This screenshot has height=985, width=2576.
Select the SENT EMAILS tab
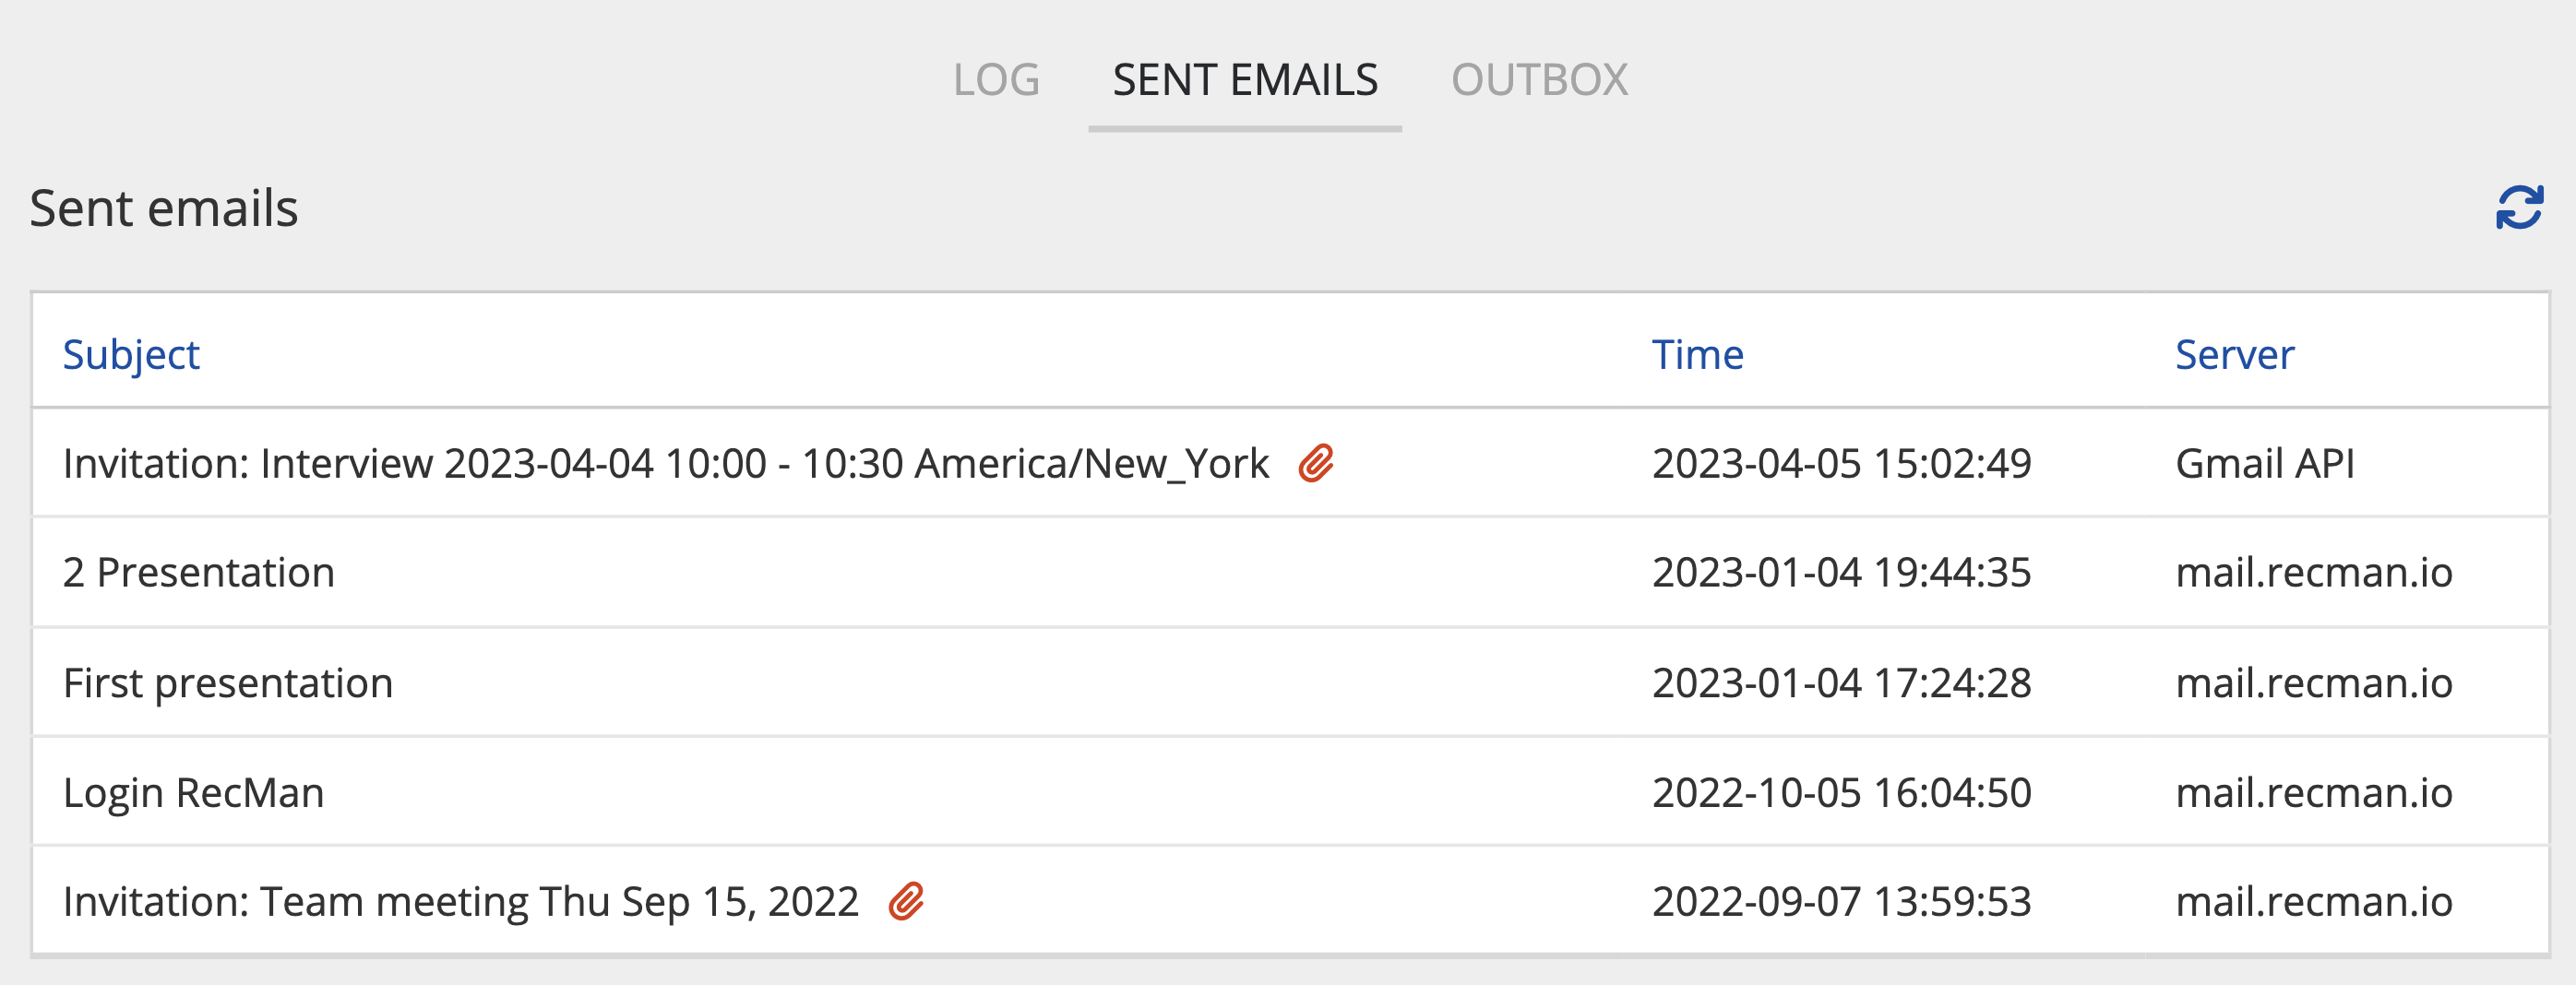(1245, 80)
